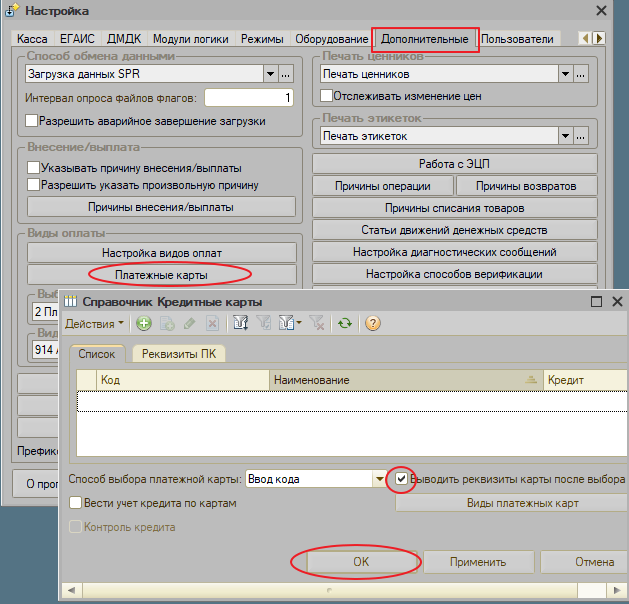Click the Интервал опроса файлов флагов field
Viewport: 629px width, 604px height.
point(249,98)
